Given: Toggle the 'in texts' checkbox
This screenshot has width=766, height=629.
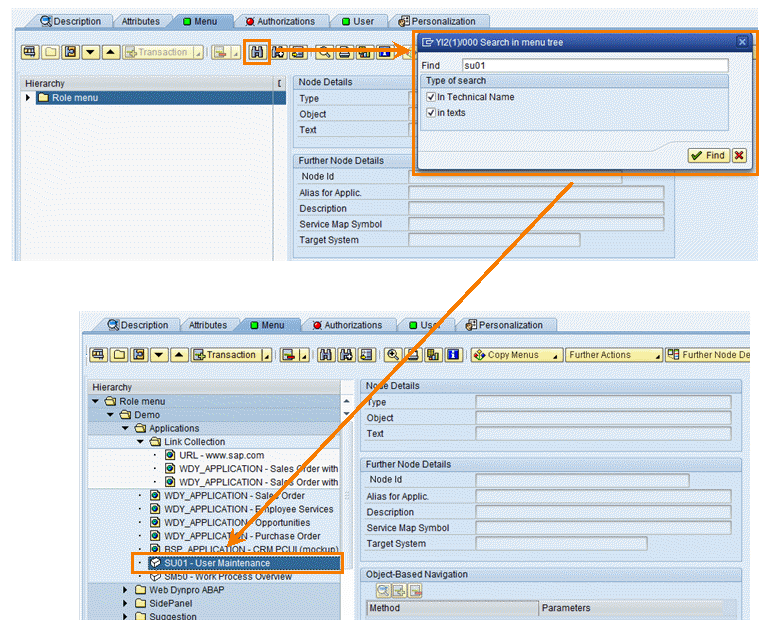Looking at the screenshot, I should point(431,113).
